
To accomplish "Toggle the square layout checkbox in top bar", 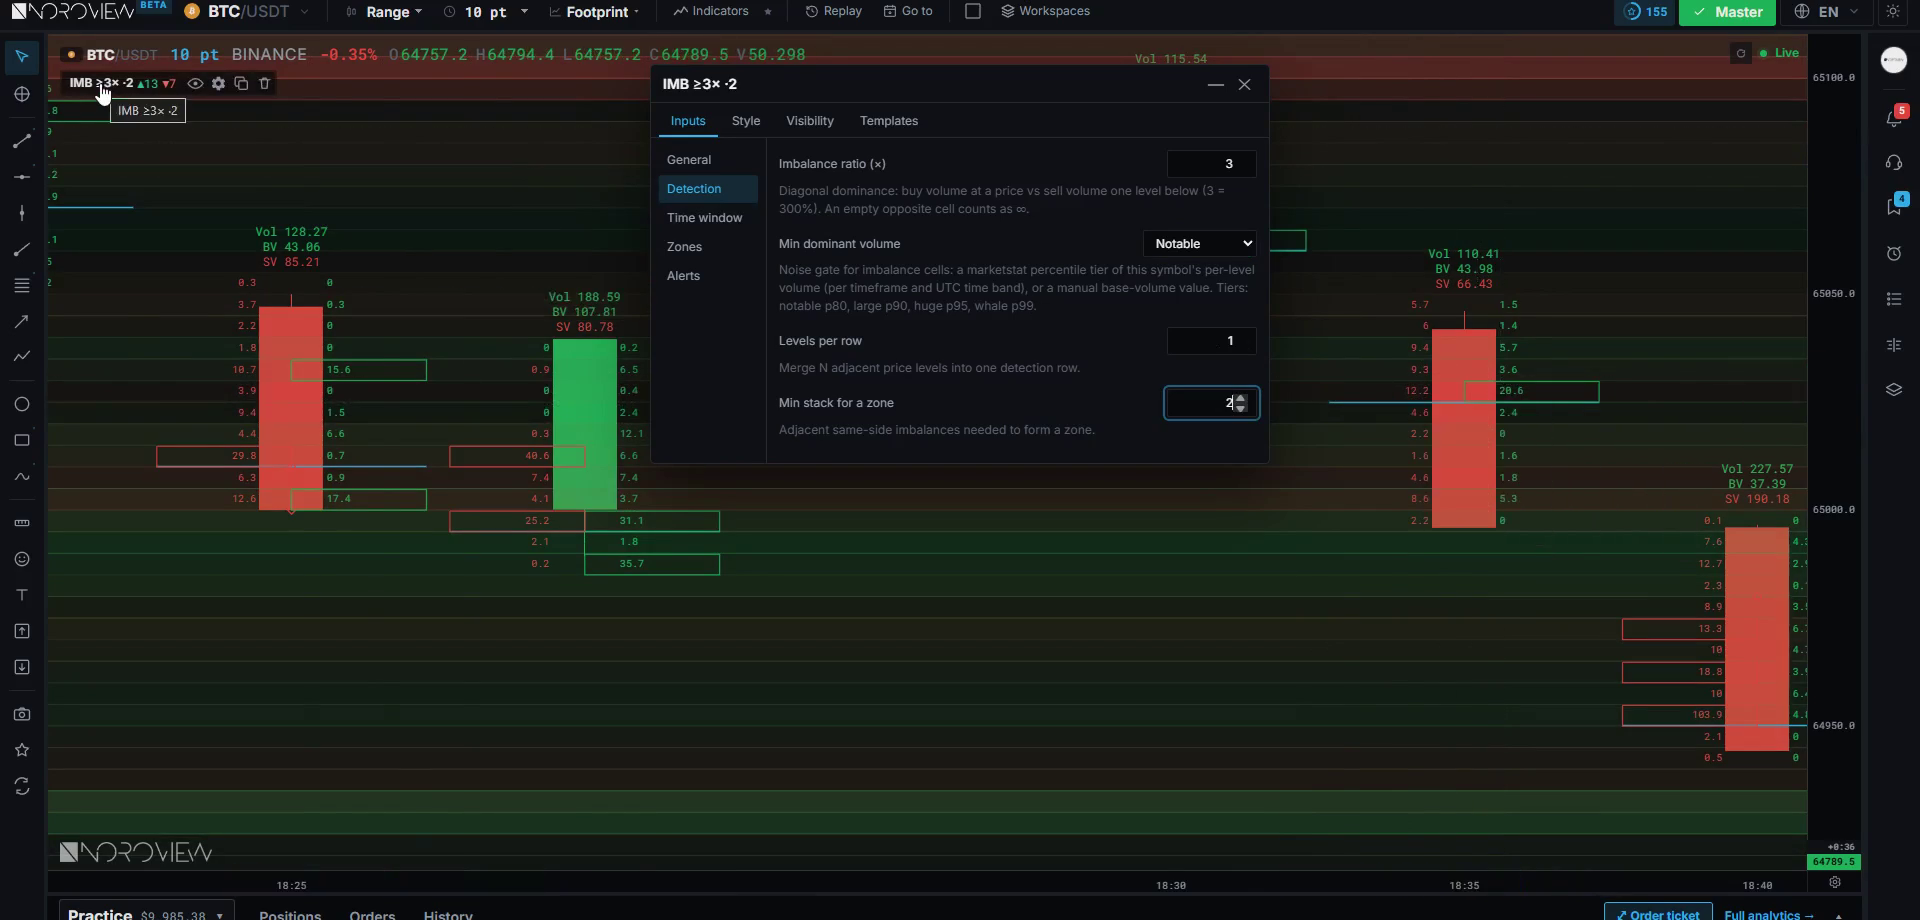I will click(x=972, y=11).
